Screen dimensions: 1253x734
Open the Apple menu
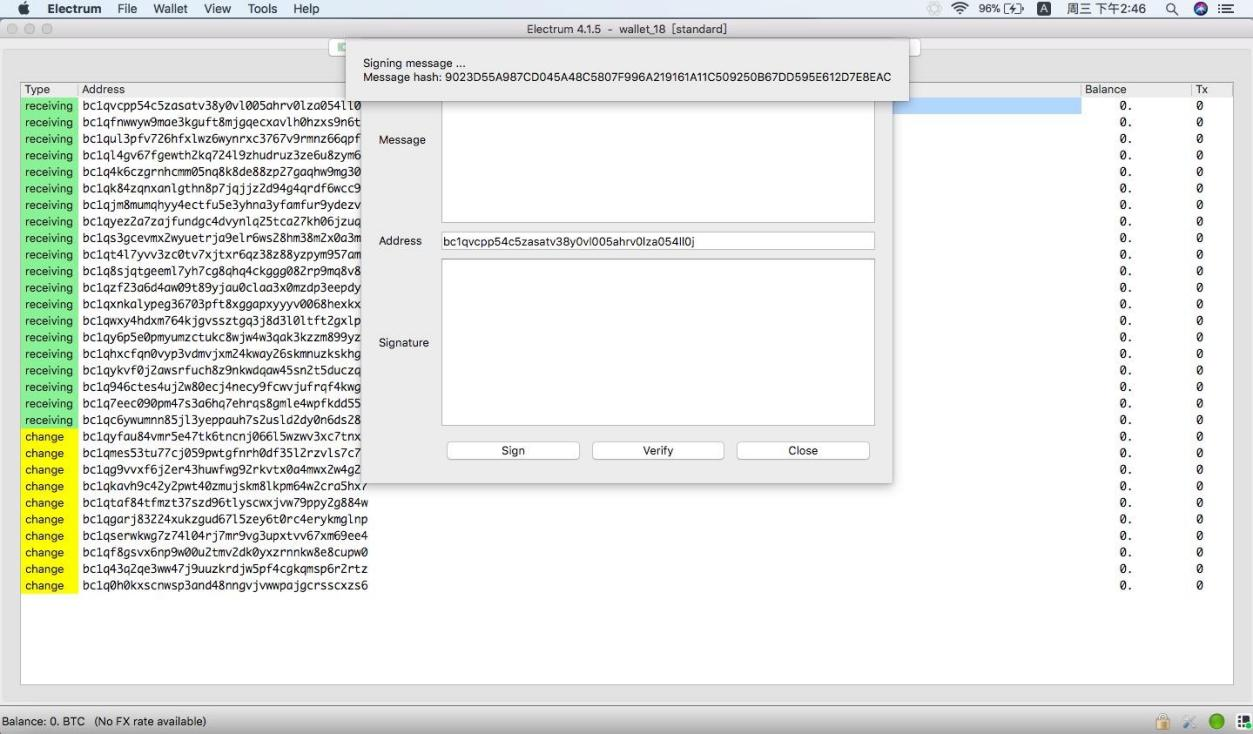23,9
